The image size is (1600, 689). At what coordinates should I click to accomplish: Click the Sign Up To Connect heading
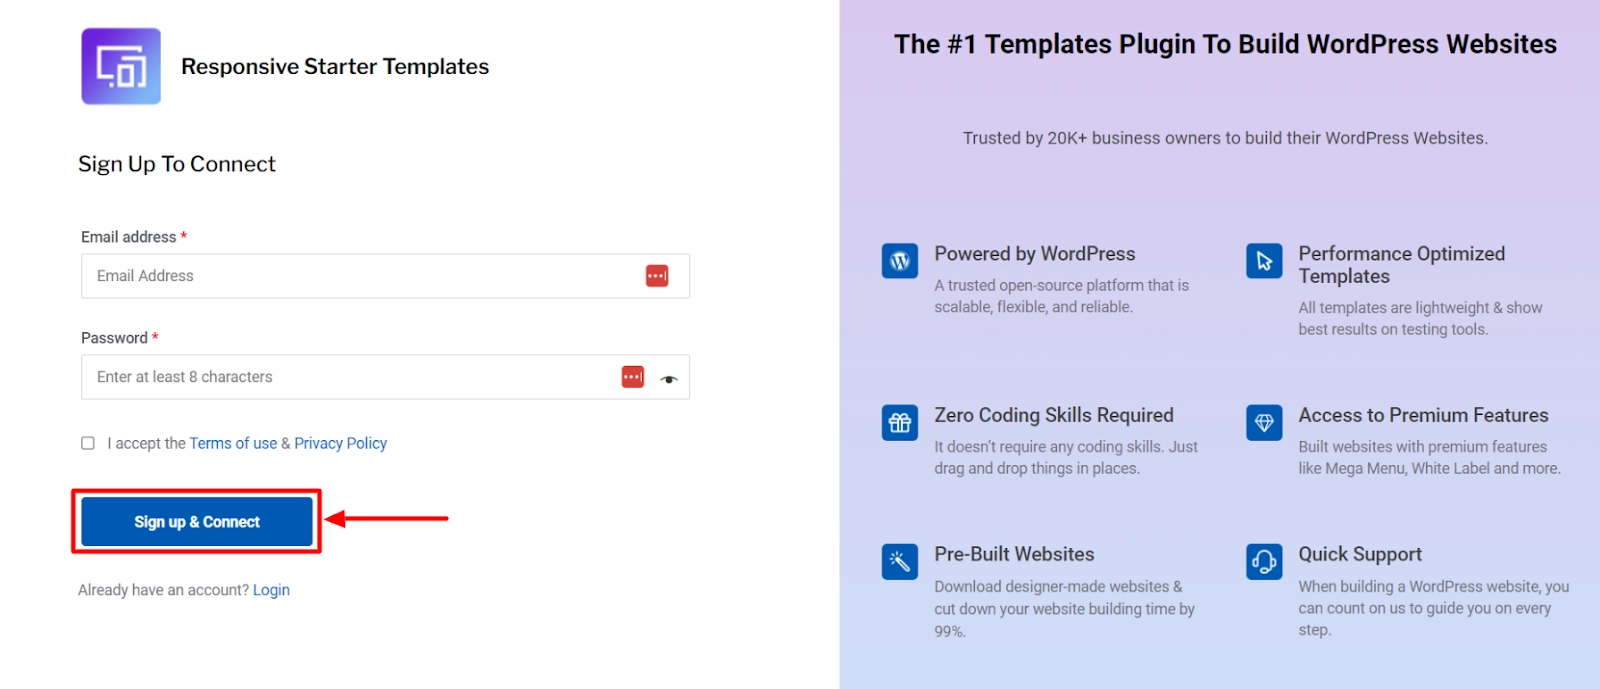pos(177,164)
